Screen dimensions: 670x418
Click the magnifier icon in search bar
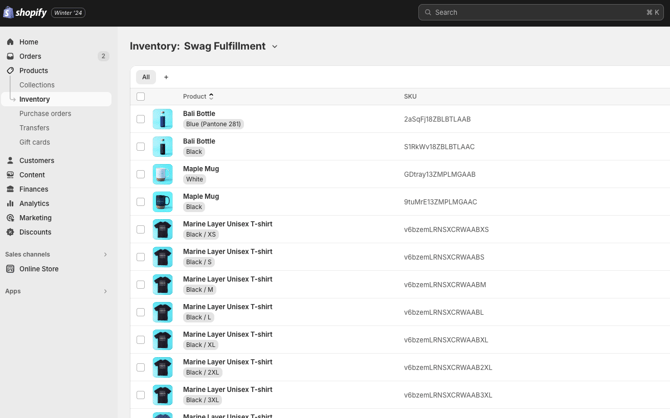[428, 12]
